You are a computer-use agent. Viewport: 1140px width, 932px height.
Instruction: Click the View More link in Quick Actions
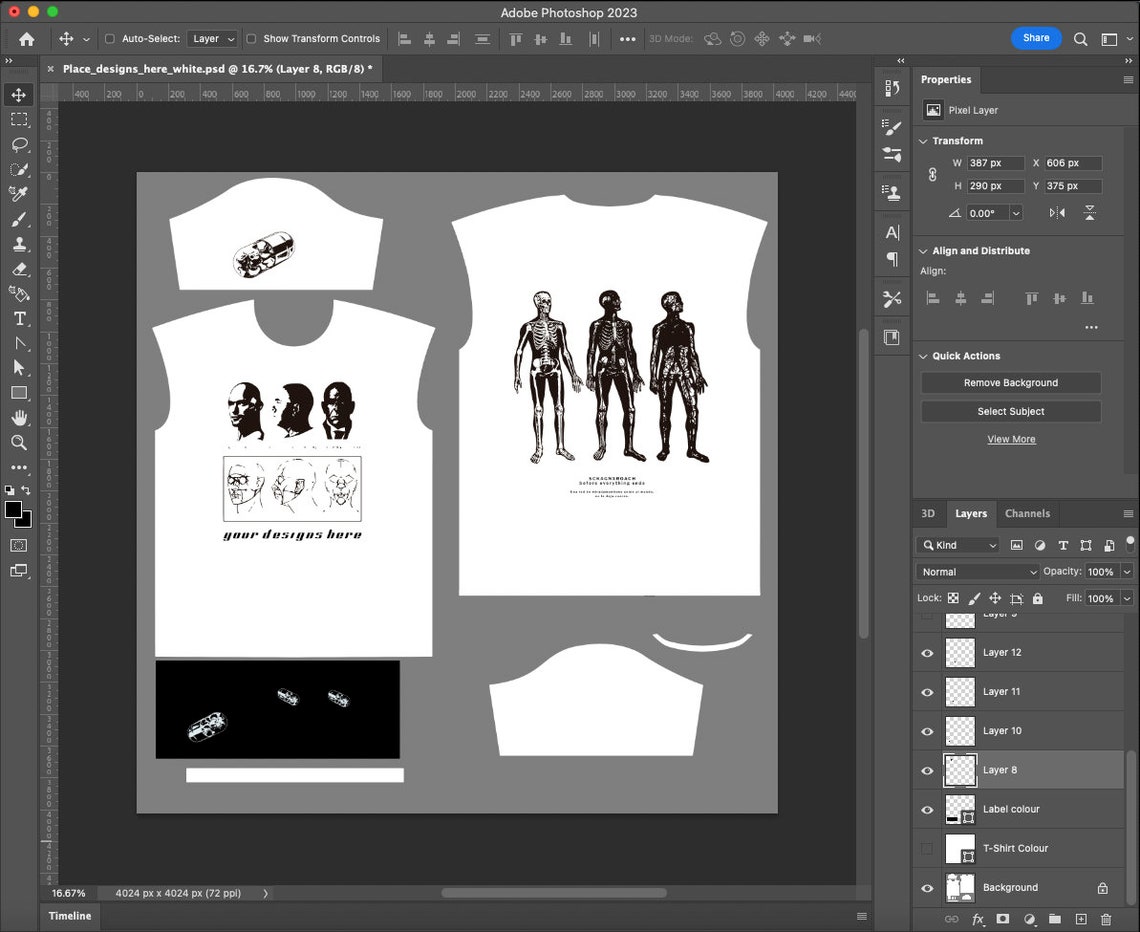(x=1011, y=438)
